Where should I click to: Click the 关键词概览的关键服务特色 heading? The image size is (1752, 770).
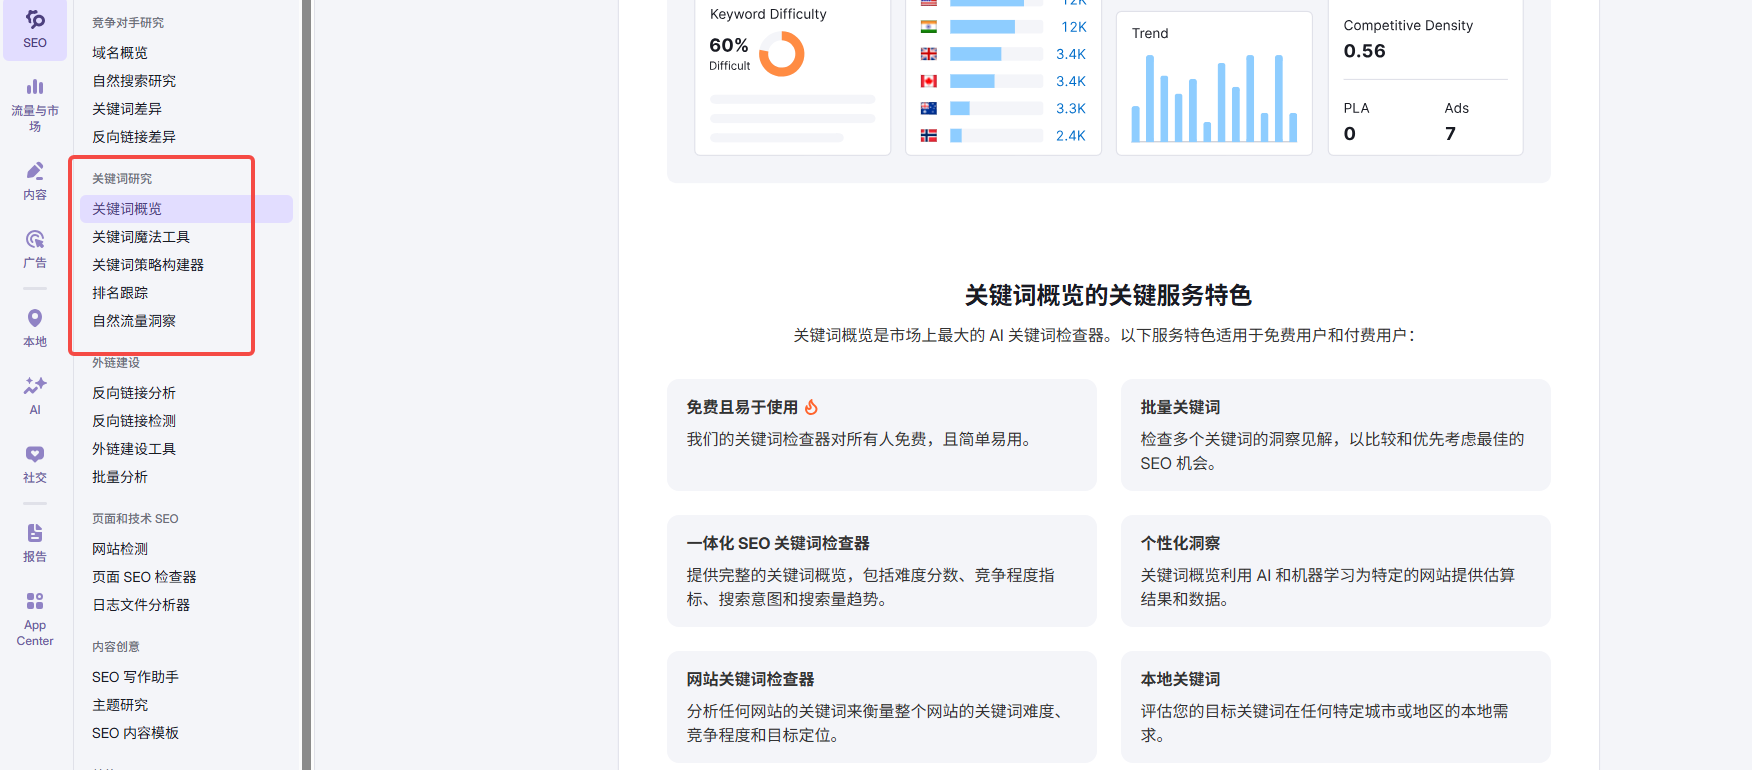click(1108, 295)
